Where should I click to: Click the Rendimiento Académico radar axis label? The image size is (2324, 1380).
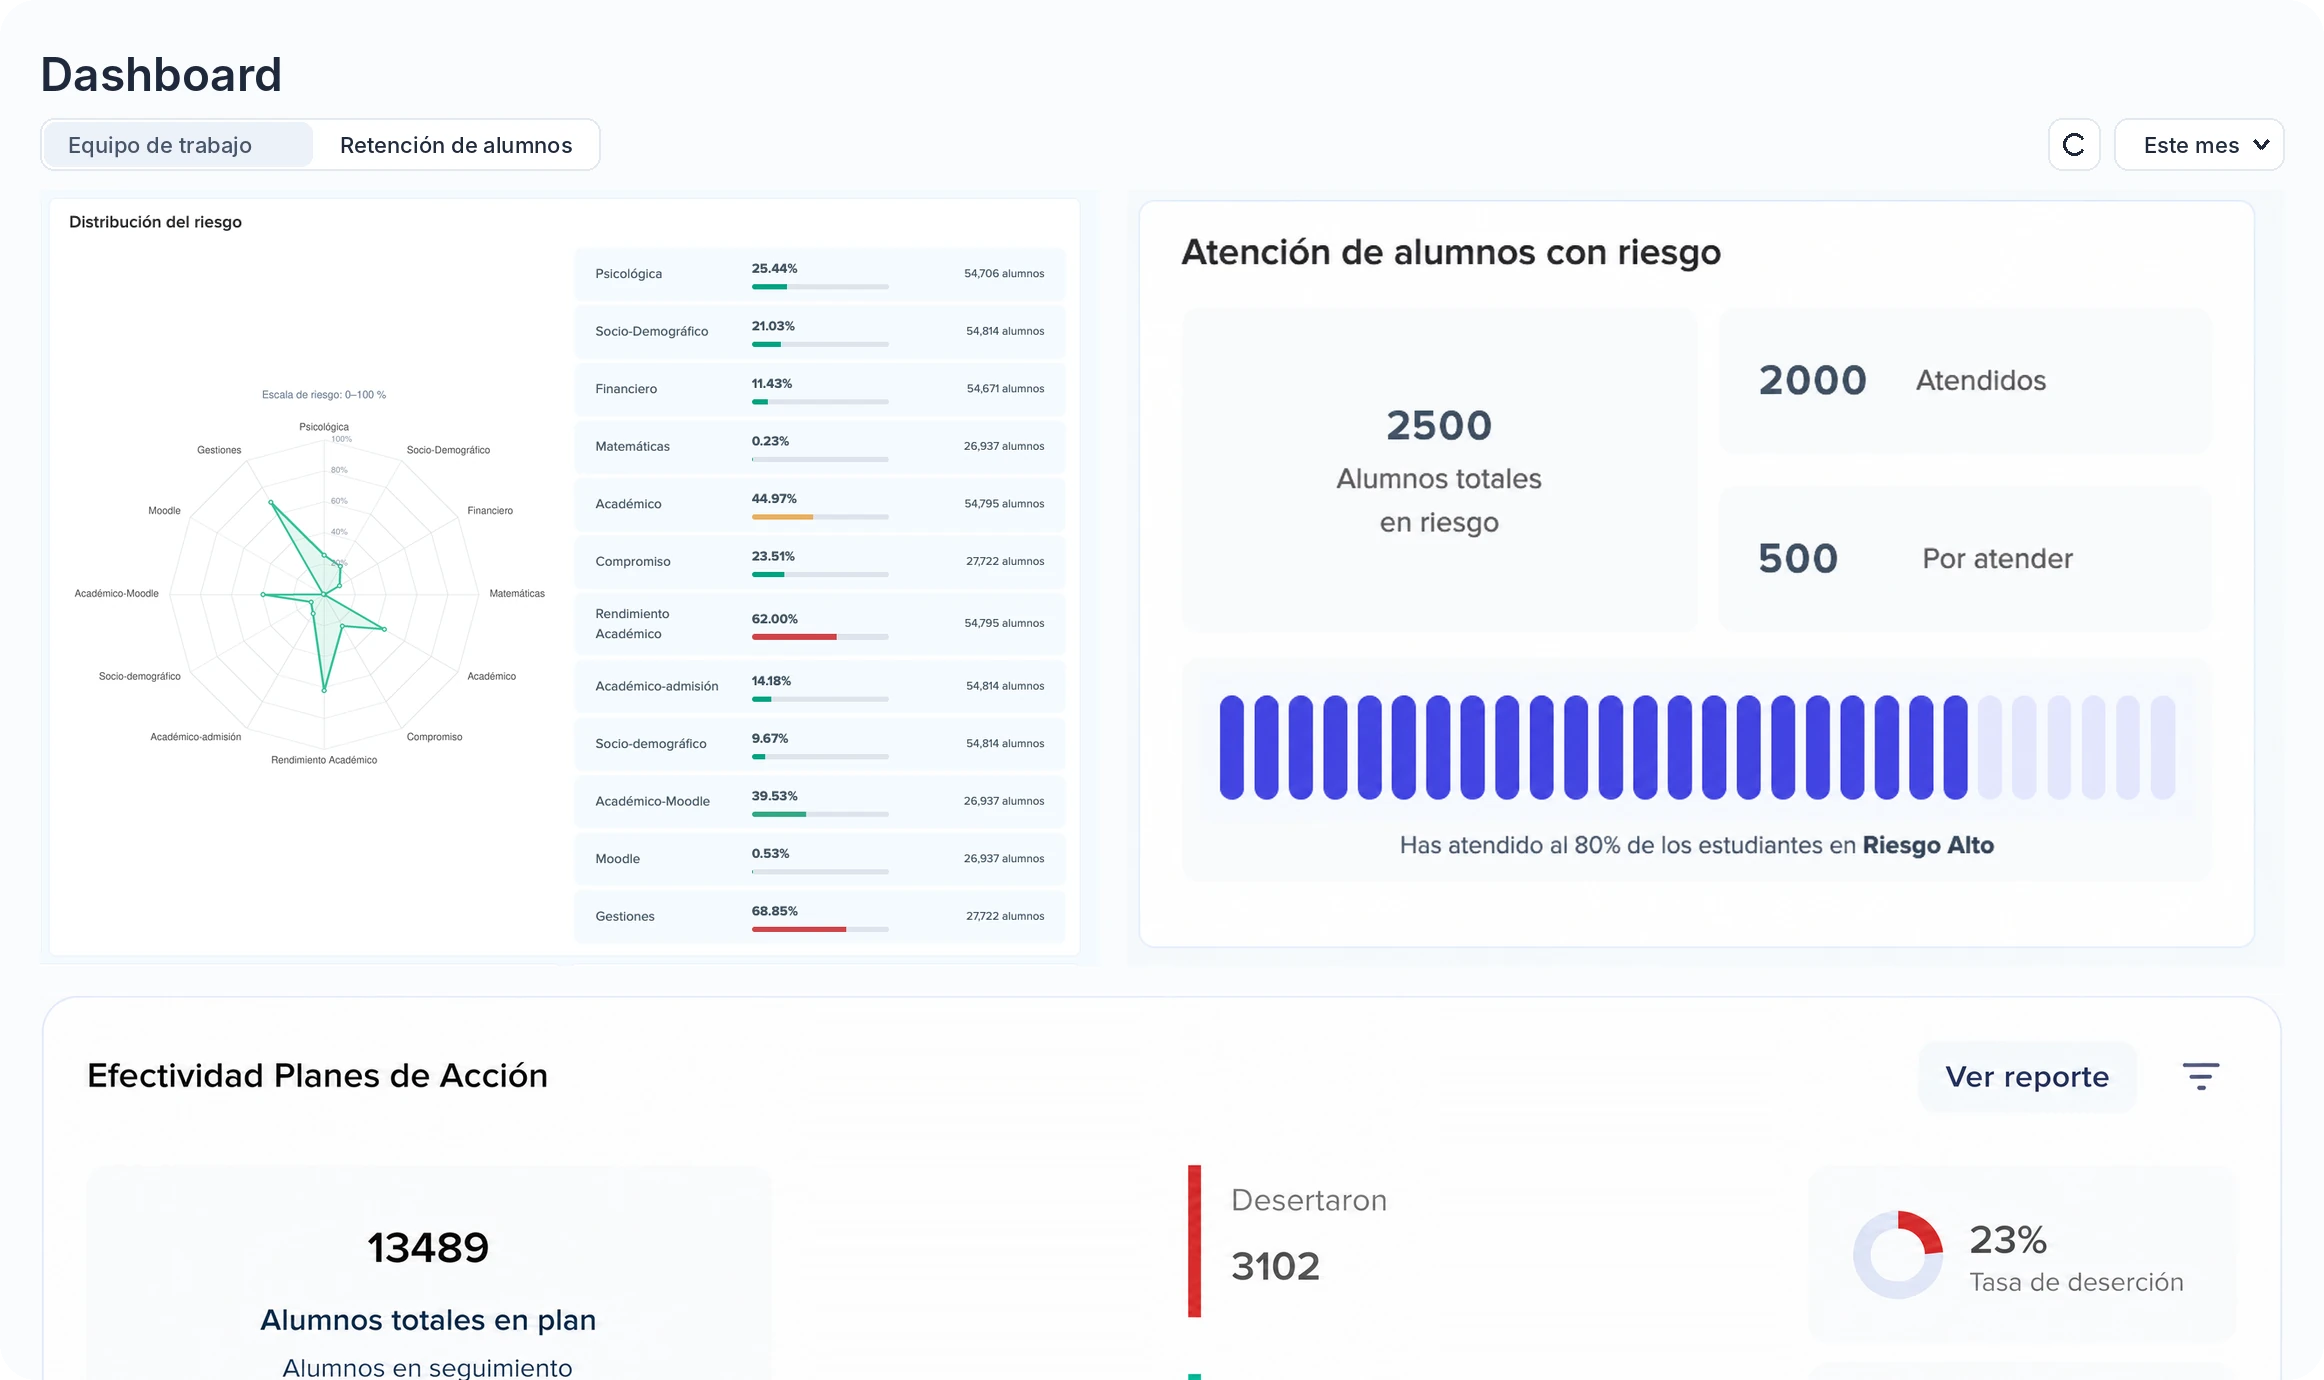324,760
